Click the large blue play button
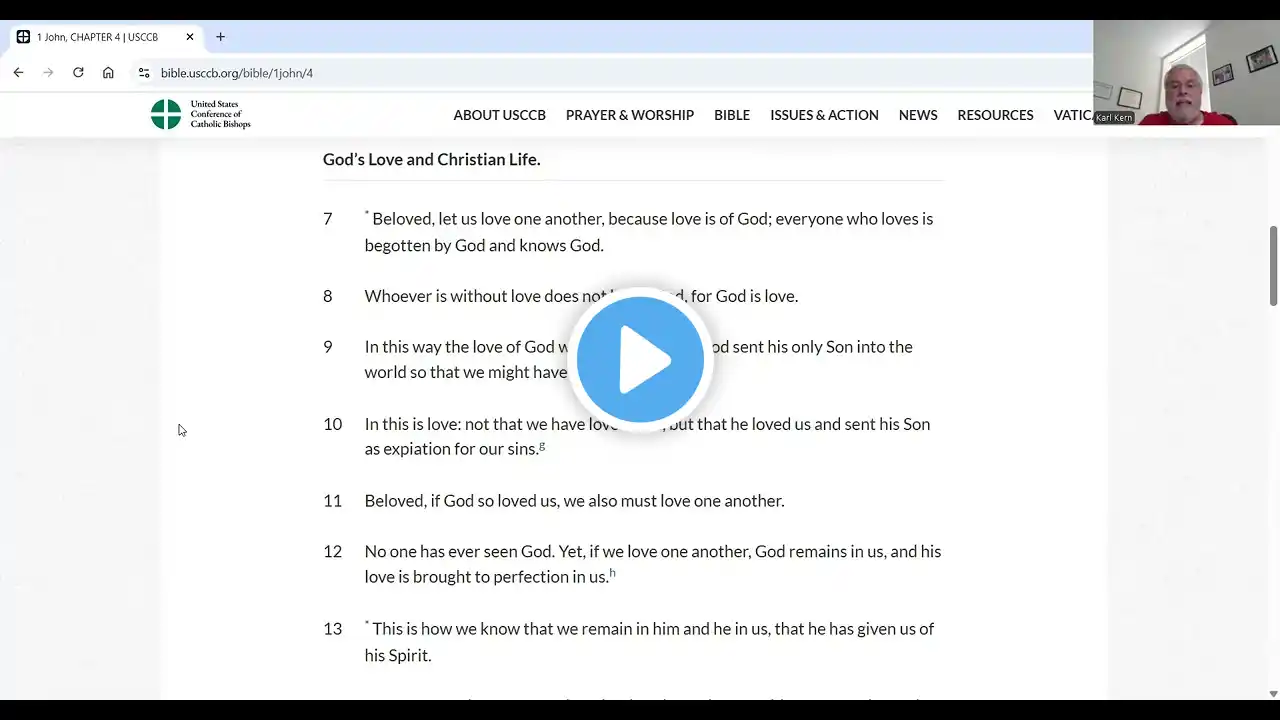The width and height of the screenshot is (1280, 720). 640,360
